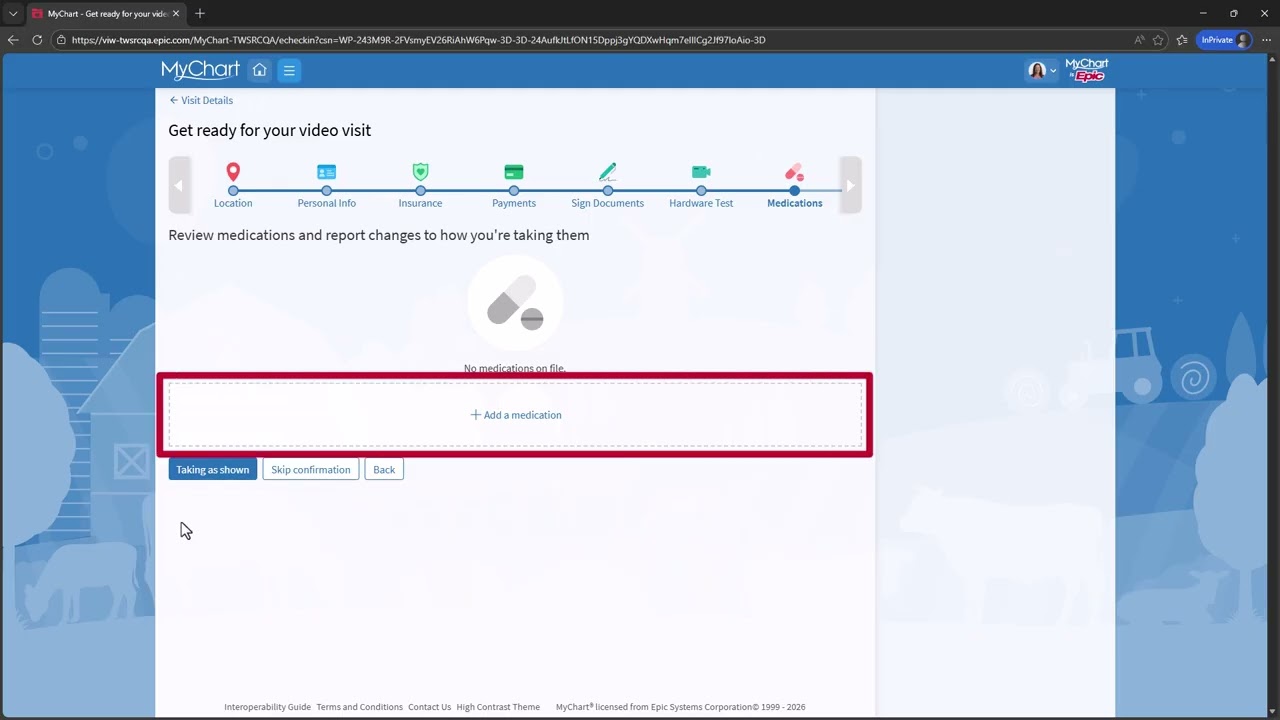
Task: Click the Medications step label
Action: 795,203
